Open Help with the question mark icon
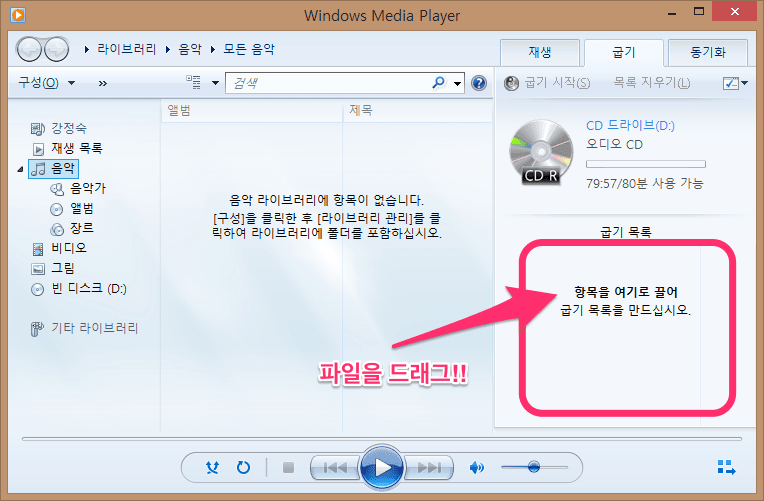Image resolution: width=764 pixels, height=501 pixels. pyautogui.click(x=479, y=83)
